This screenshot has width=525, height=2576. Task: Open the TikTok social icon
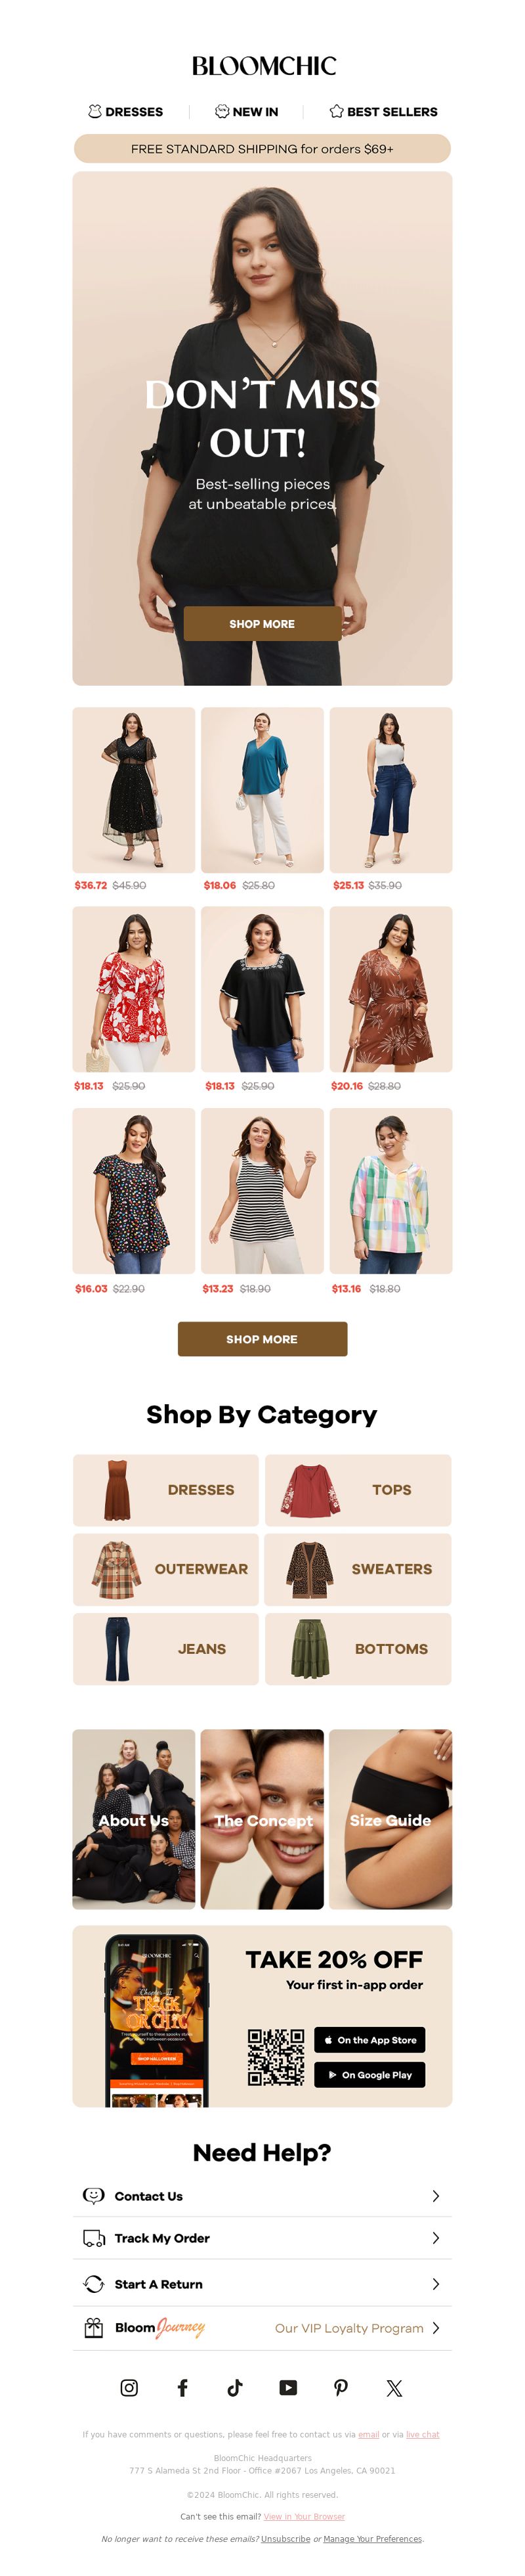click(235, 2387)
